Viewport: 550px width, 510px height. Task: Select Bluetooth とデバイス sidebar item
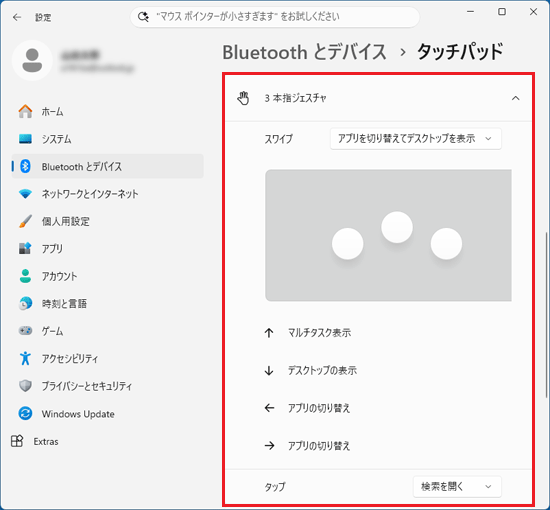pos(107,166)
